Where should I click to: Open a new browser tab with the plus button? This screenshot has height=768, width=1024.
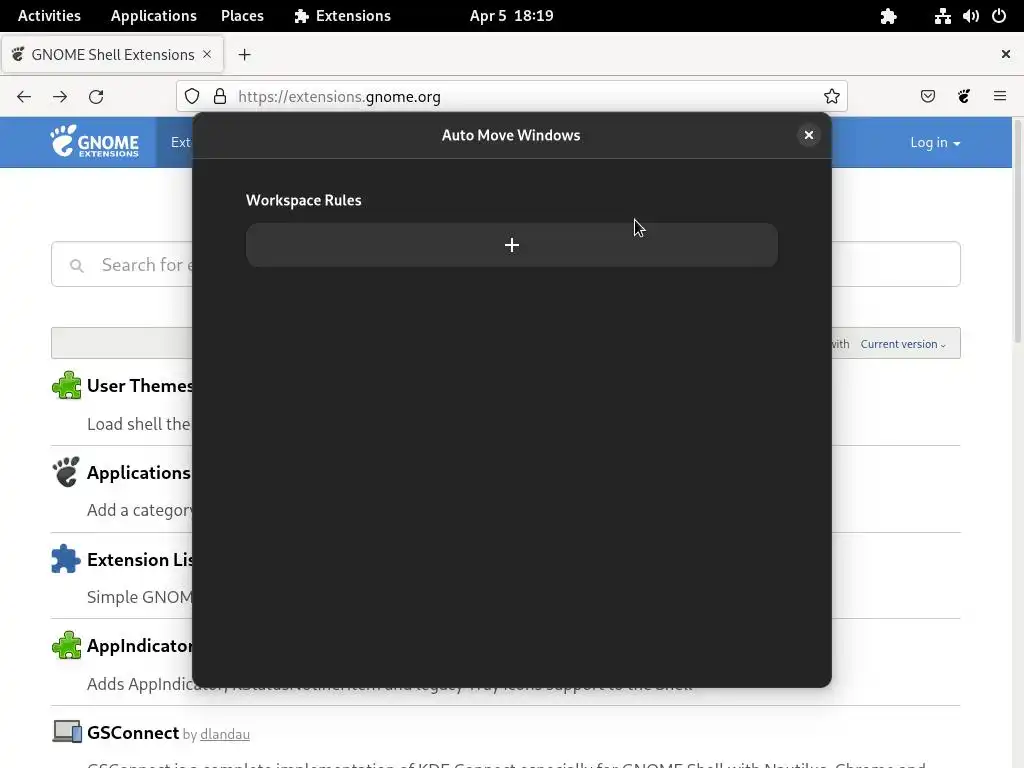[244, 54]
